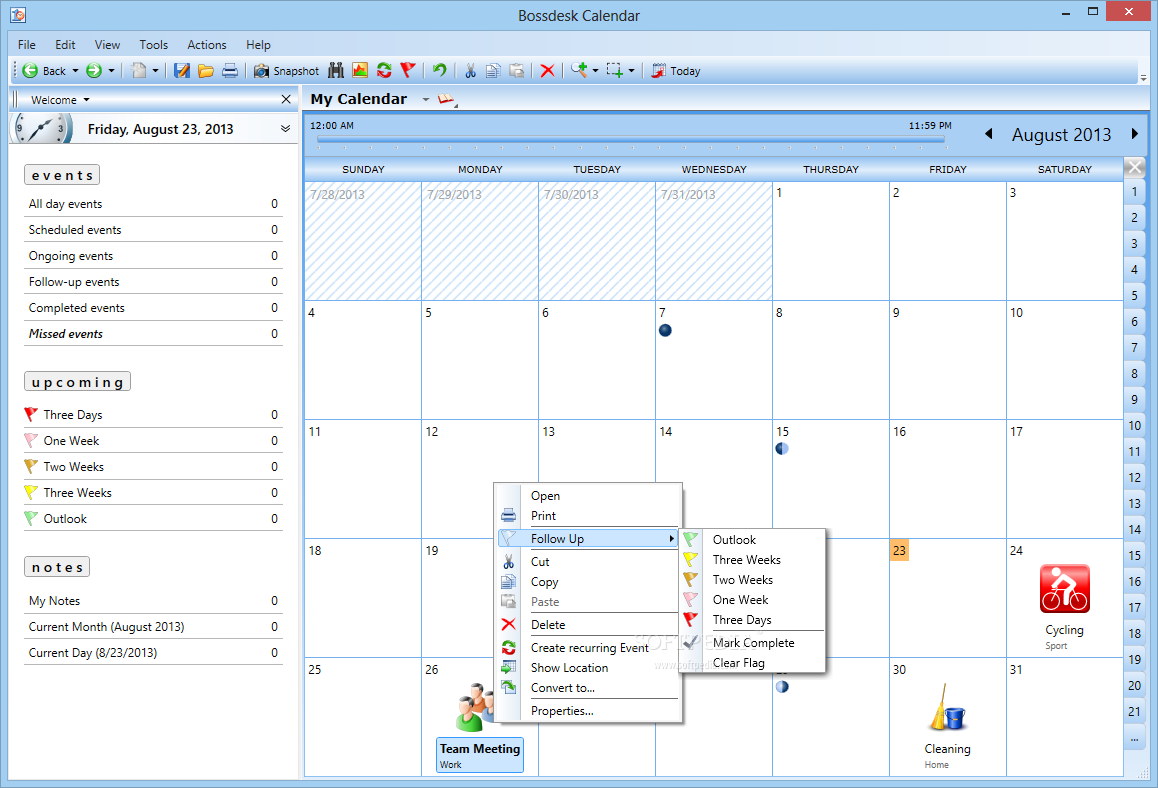Go to previous month arrow
This screenshot has width=1158, height=788.
point(989,134)
